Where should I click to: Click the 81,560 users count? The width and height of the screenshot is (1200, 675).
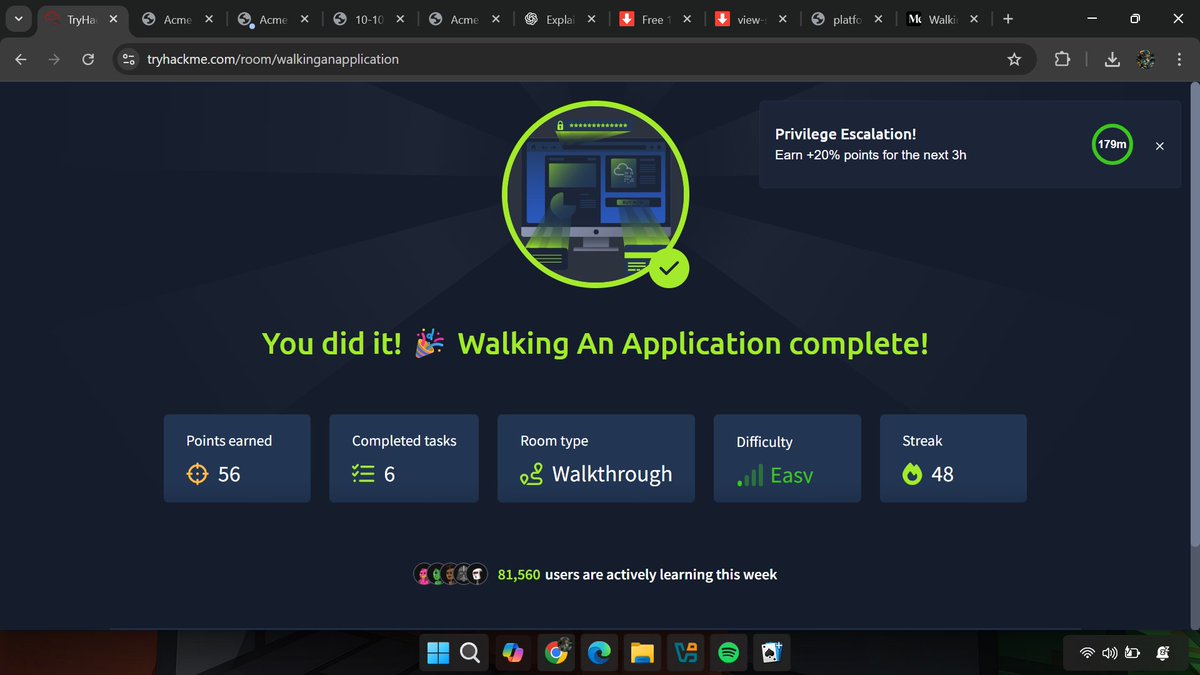(519, 574)
